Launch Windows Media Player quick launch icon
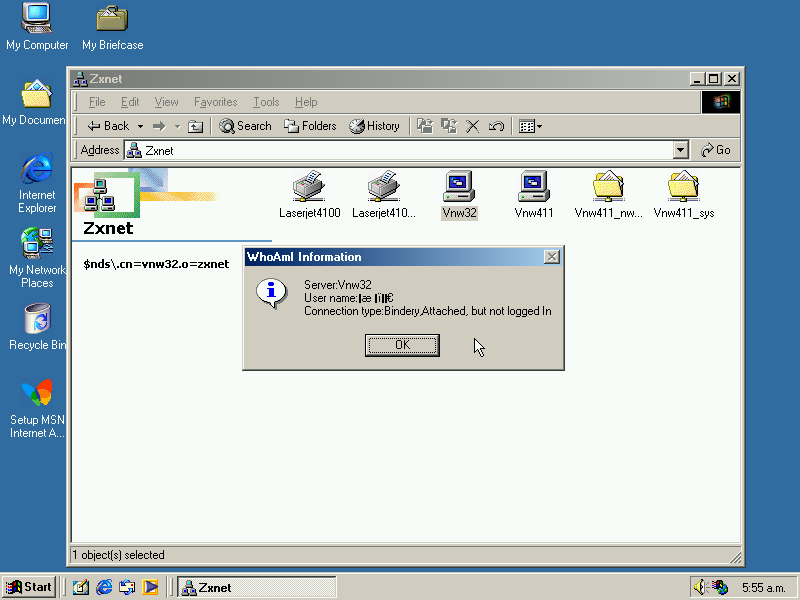The image size is (800, 600). pyautogui.click(x=151, y=588)
